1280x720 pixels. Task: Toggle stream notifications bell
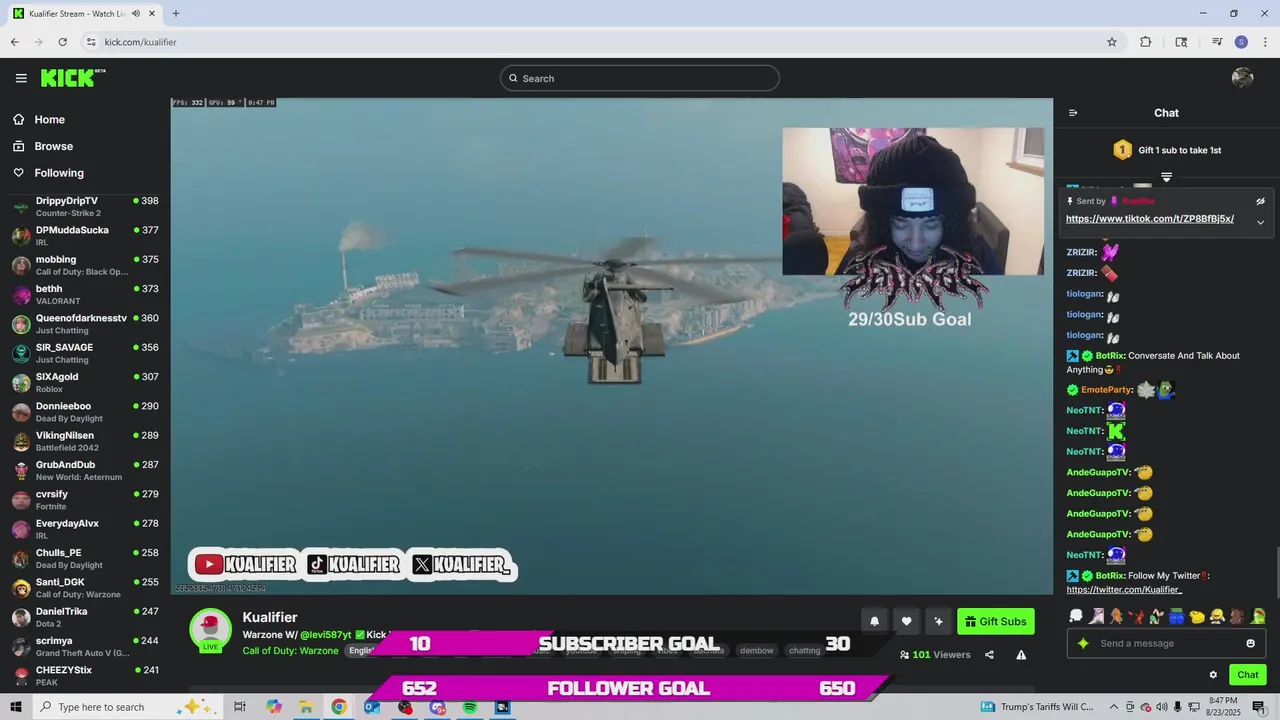(874, 622)
